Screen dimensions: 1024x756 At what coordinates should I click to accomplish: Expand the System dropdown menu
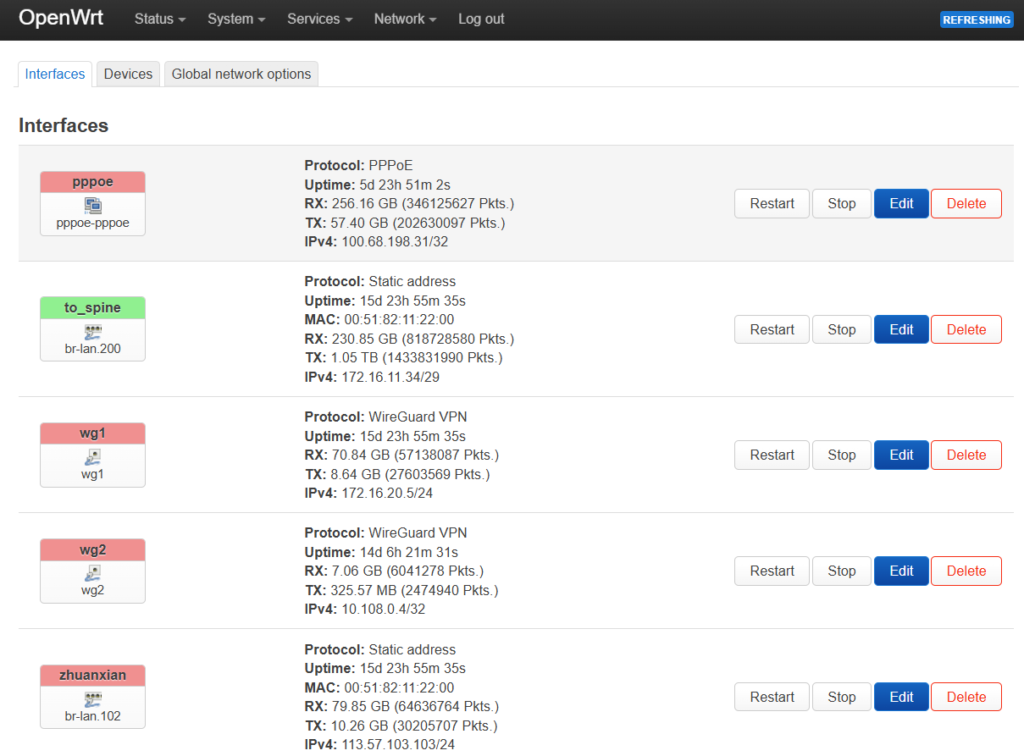[236, 19]
